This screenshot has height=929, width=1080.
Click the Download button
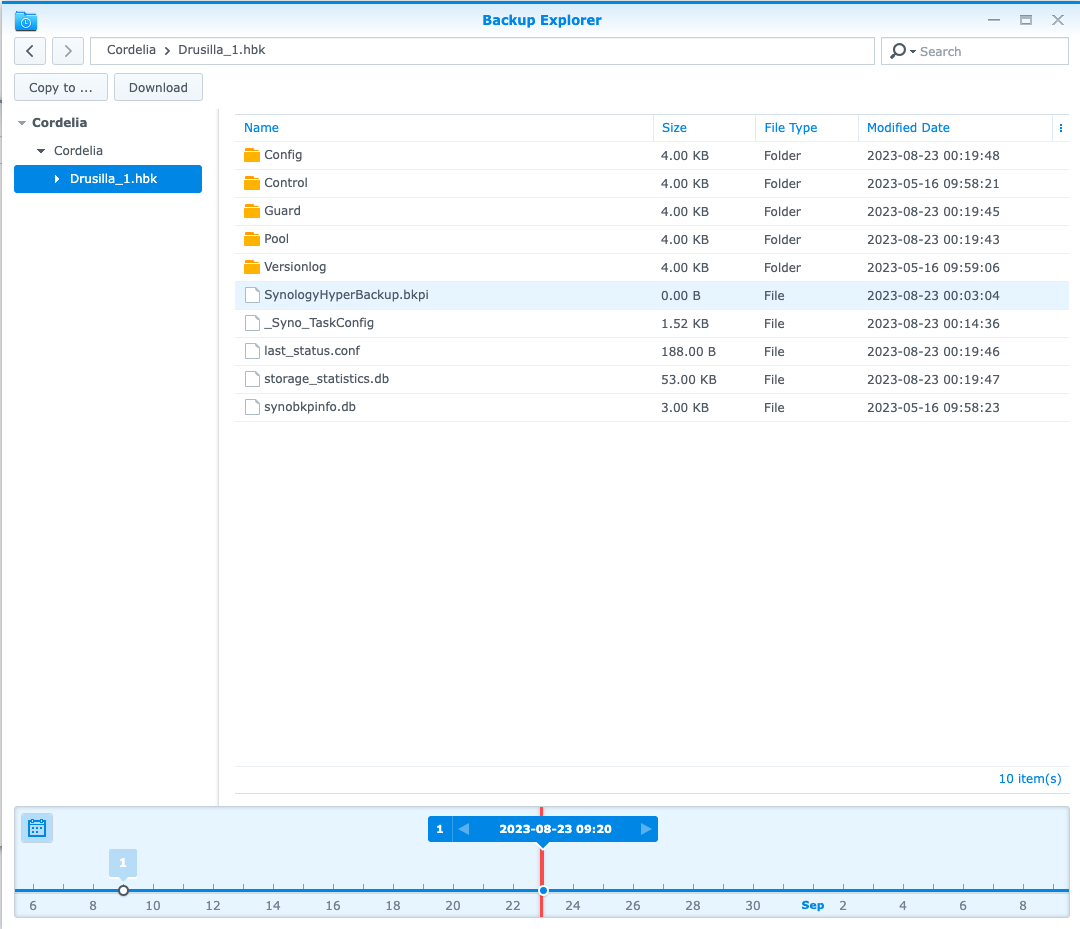click(158, 87)
